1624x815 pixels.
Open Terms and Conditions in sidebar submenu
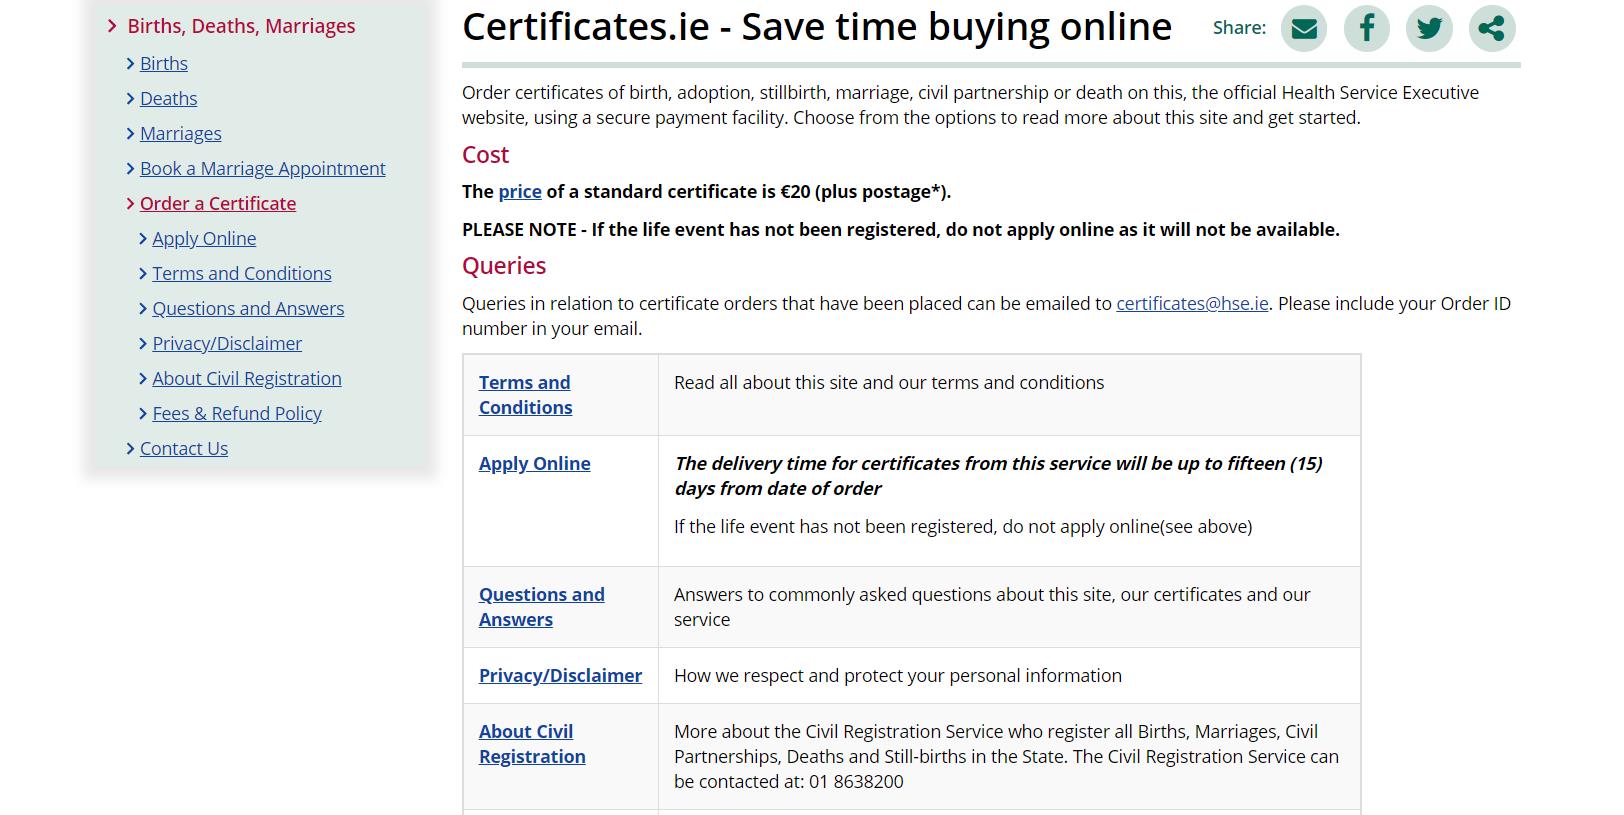click(242, 273)
